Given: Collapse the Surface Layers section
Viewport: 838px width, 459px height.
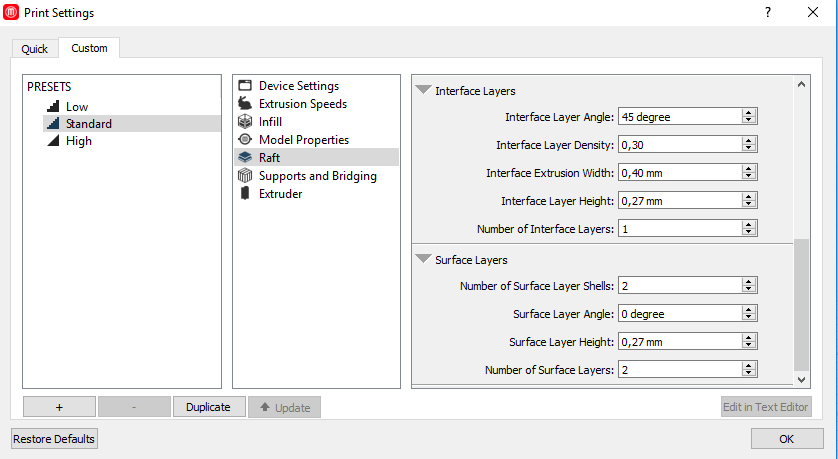Looking at the screenshot, I should (x=423, y=259).
